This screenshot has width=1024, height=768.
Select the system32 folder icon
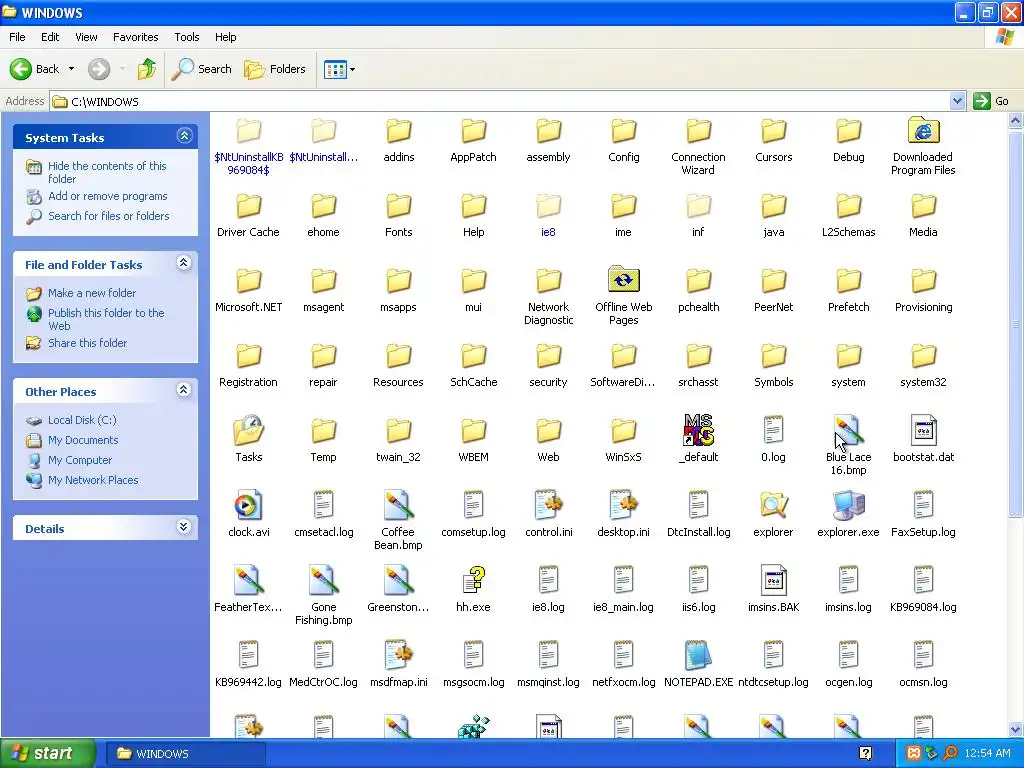click(x=923, y=356)
